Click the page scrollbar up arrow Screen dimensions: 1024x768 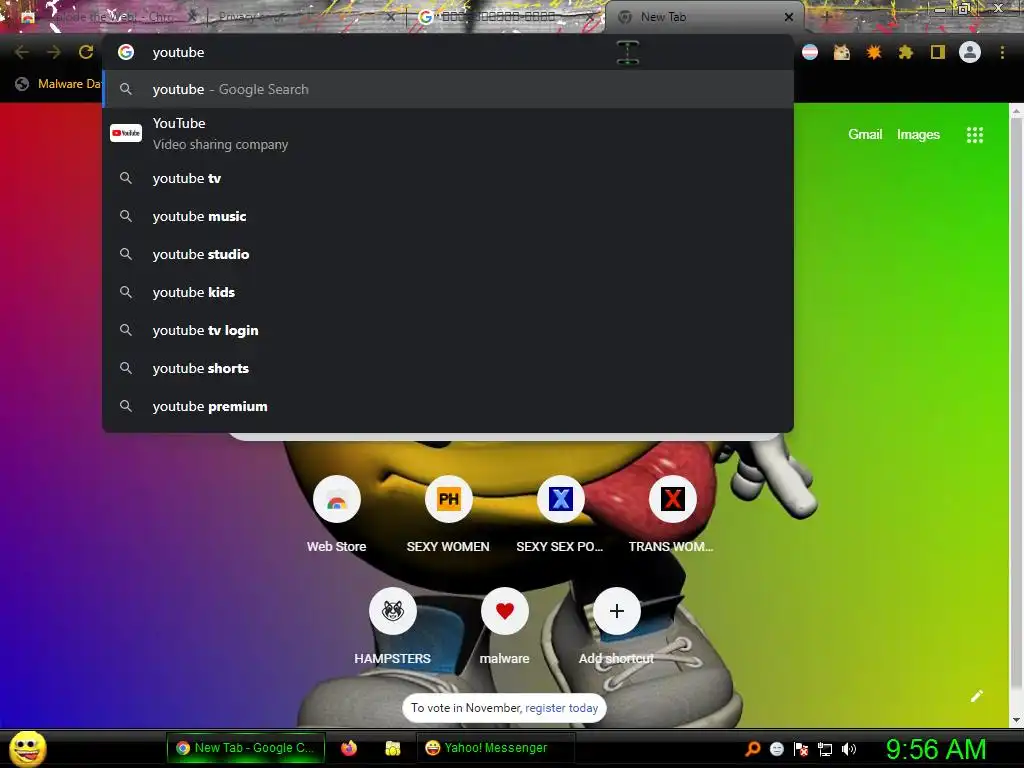[1016, 111]
